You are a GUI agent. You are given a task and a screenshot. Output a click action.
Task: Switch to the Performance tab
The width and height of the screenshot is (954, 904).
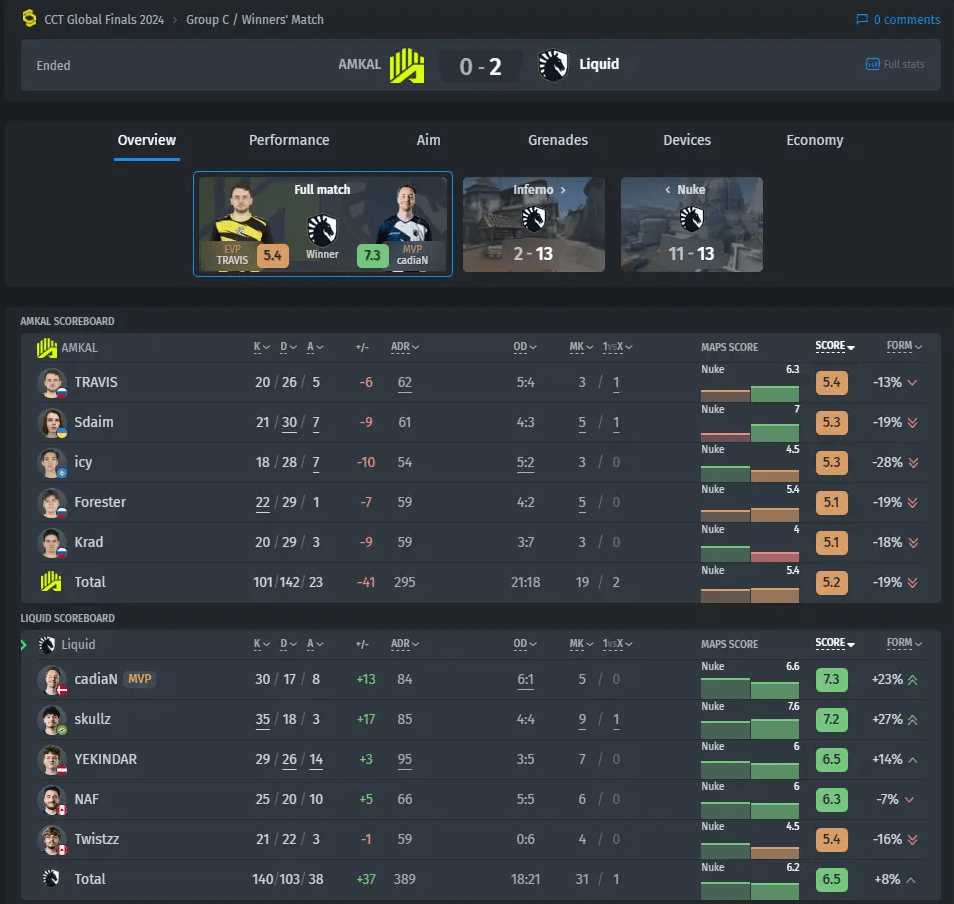pyautogui.click(x=289, y=141)
